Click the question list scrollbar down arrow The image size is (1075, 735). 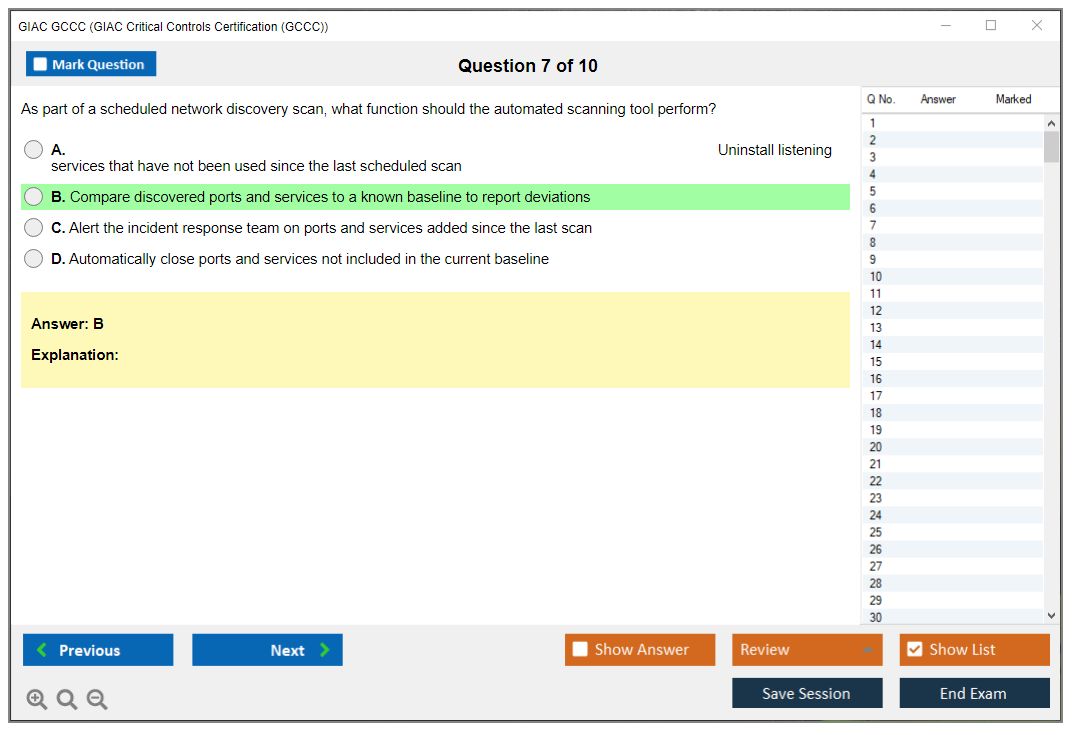[1051, 615]
